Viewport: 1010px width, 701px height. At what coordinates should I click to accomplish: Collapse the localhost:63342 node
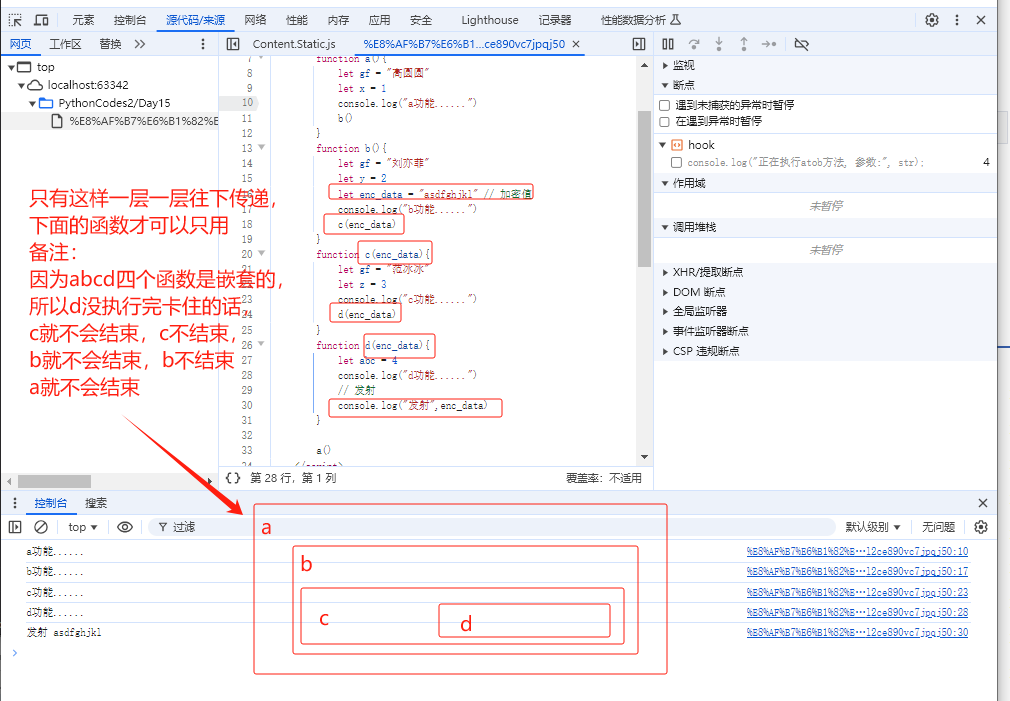21,85
